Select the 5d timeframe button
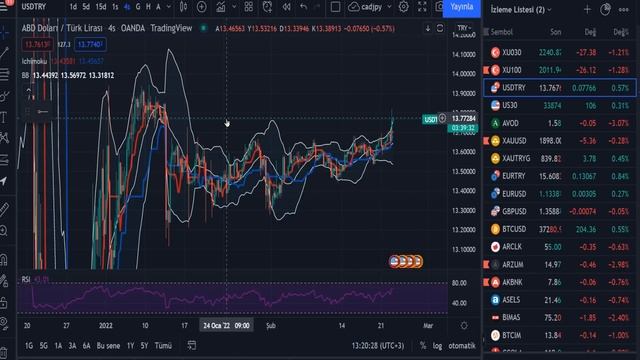Image resolution: width=640 pixels, height=360 pixels. pos(86,7)
